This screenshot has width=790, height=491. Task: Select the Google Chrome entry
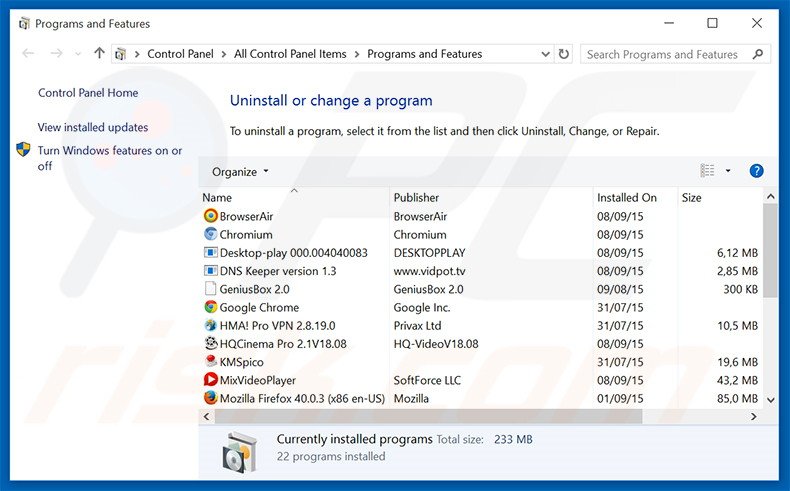[259, 307]
